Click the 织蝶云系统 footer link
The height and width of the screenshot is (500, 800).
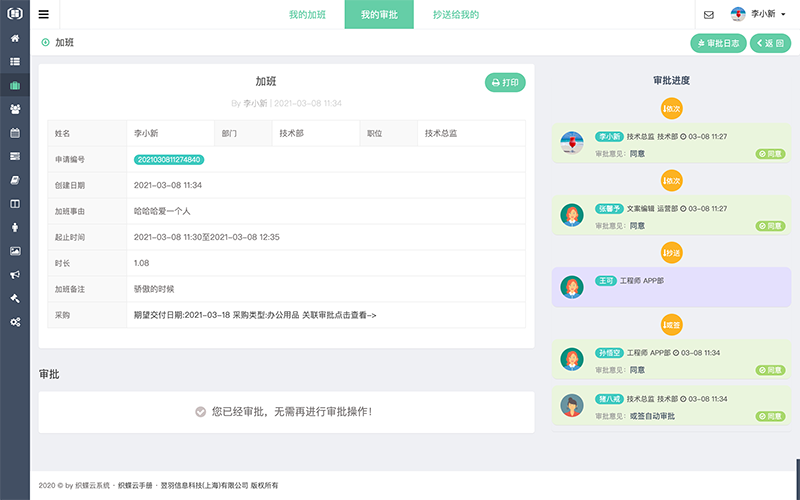(92, 485)
